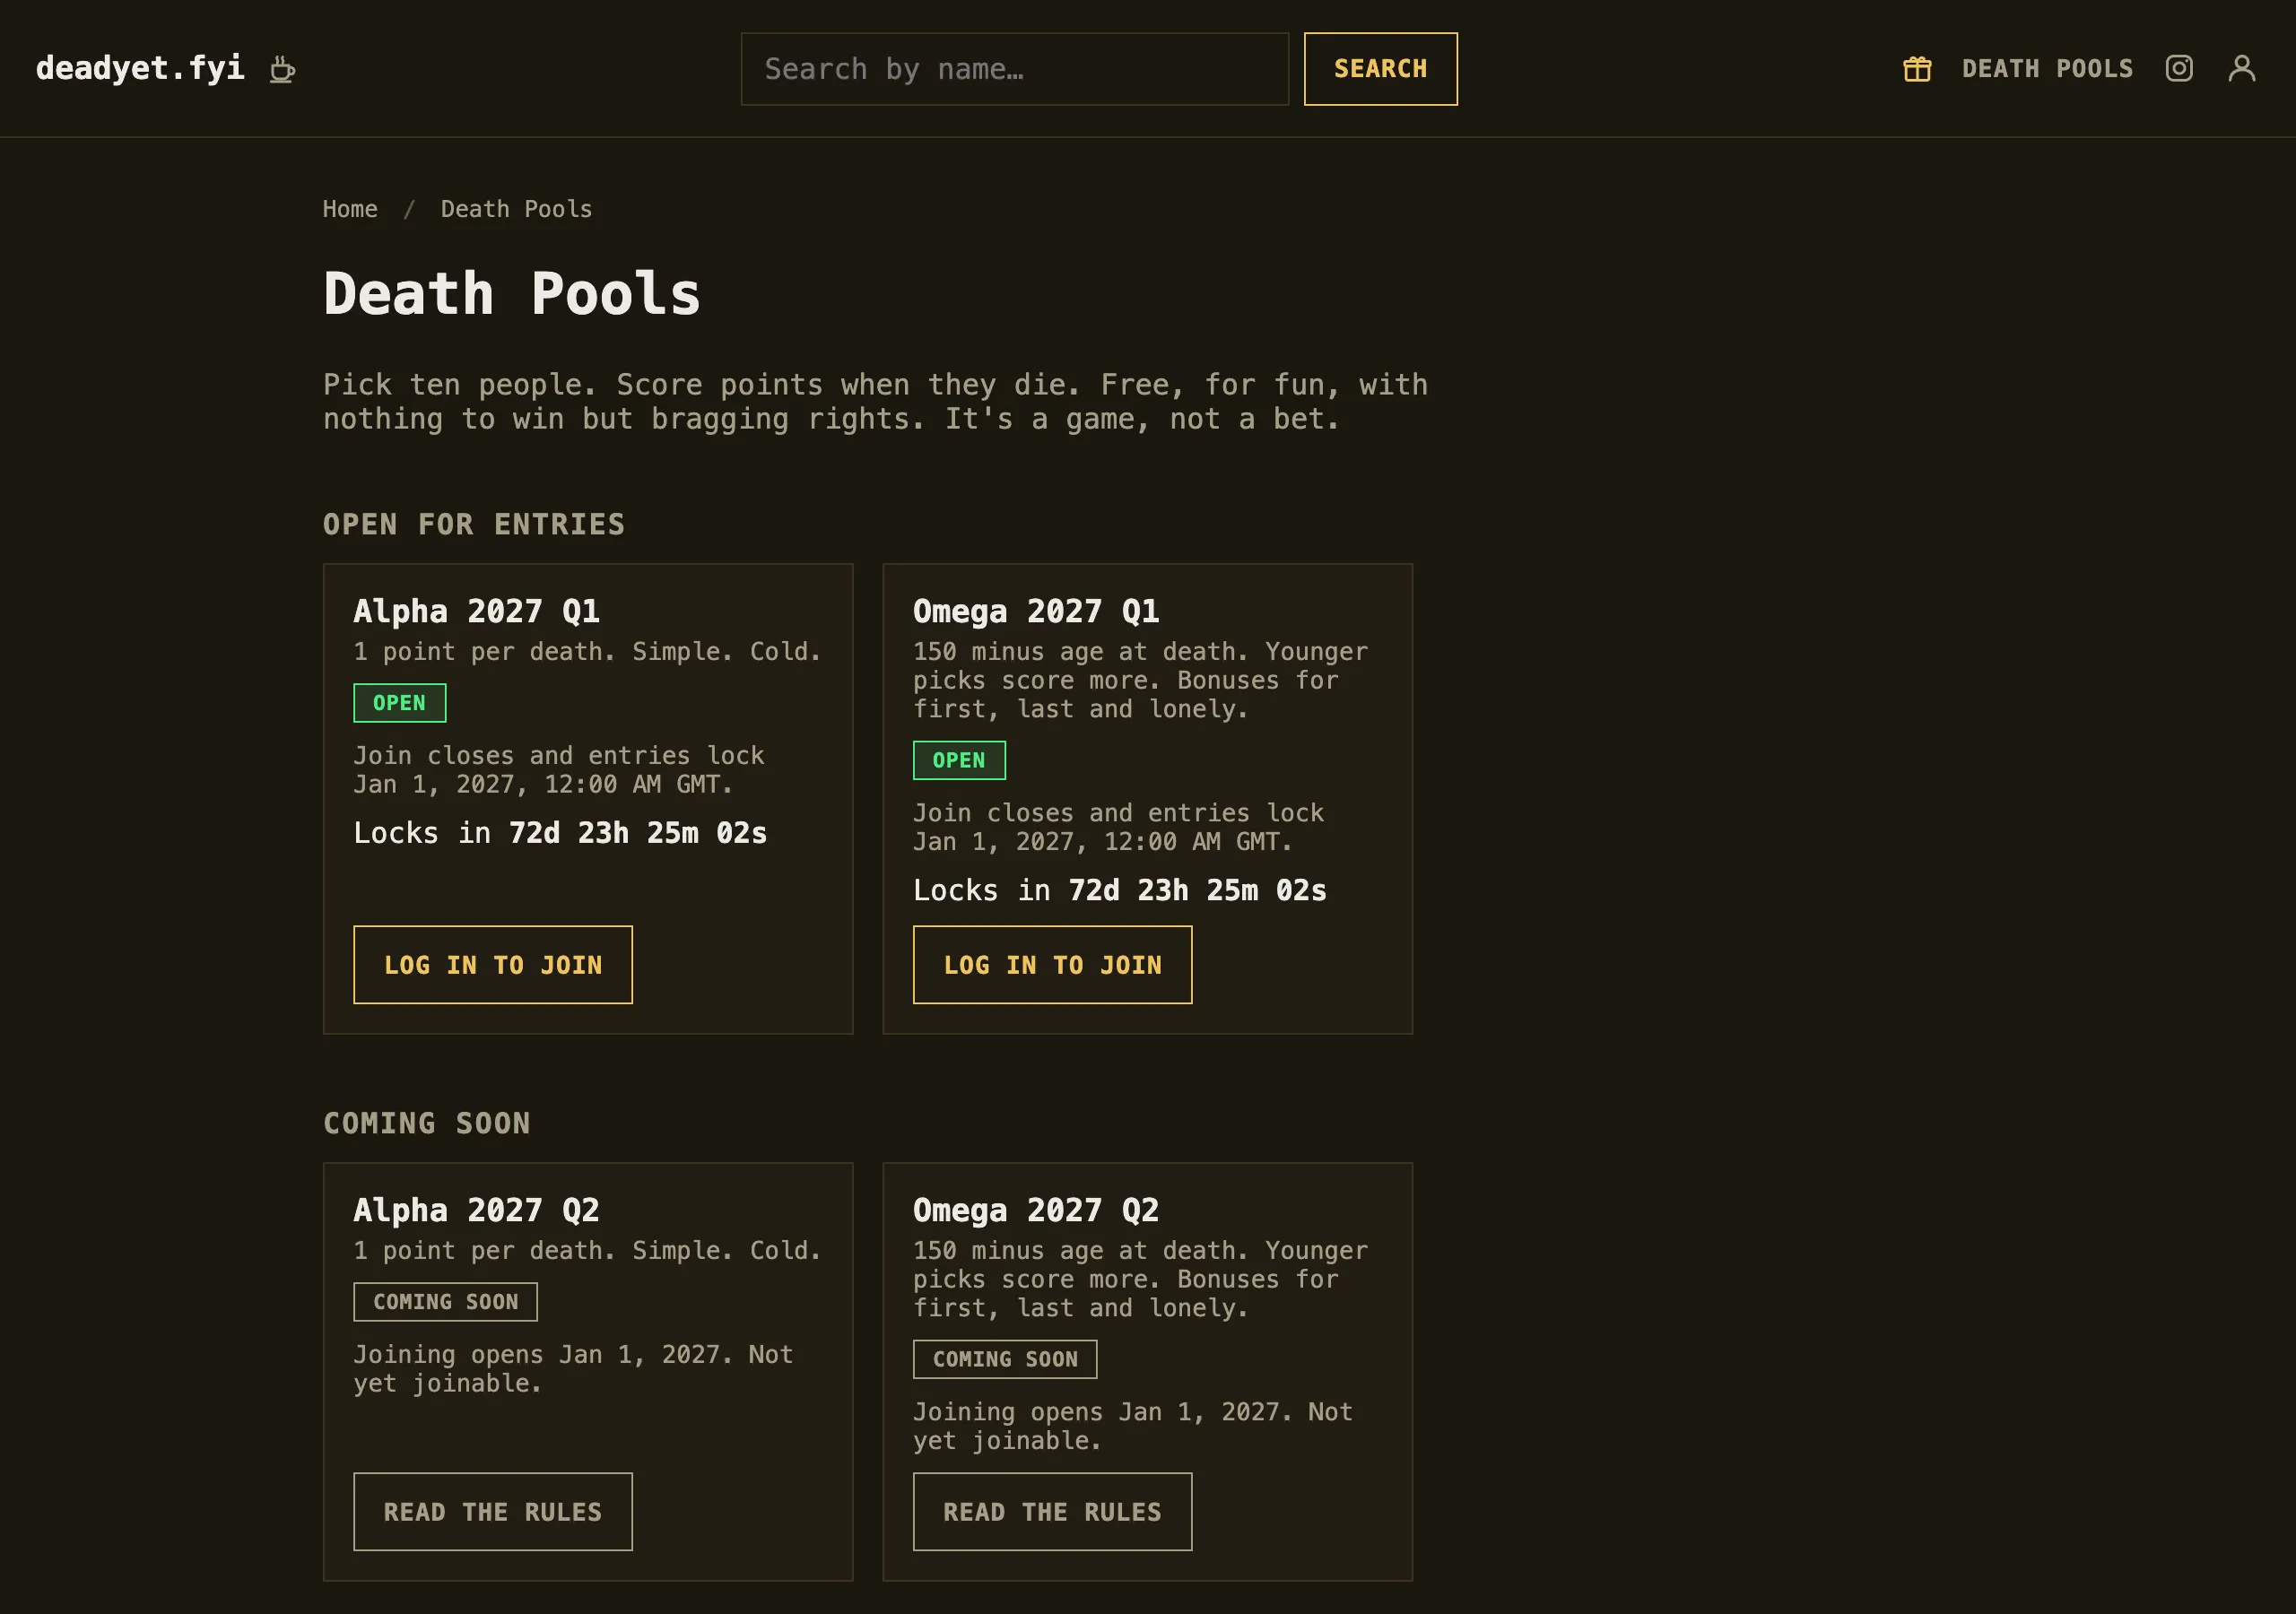Viewport: 2296px width, 1614px height.
Task: Click the OPEN FOR ENTRIES section heading
Action: click(x=474, y=524)
